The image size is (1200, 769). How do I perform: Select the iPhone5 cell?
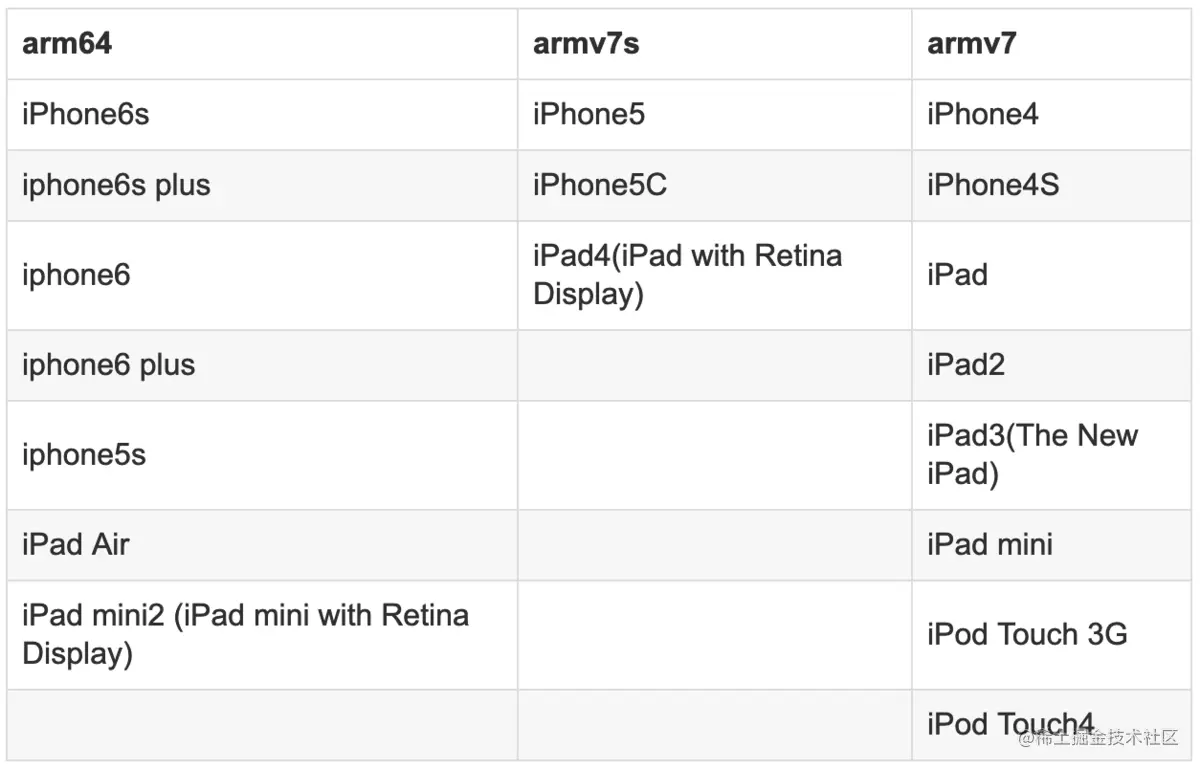pos(589,114)
